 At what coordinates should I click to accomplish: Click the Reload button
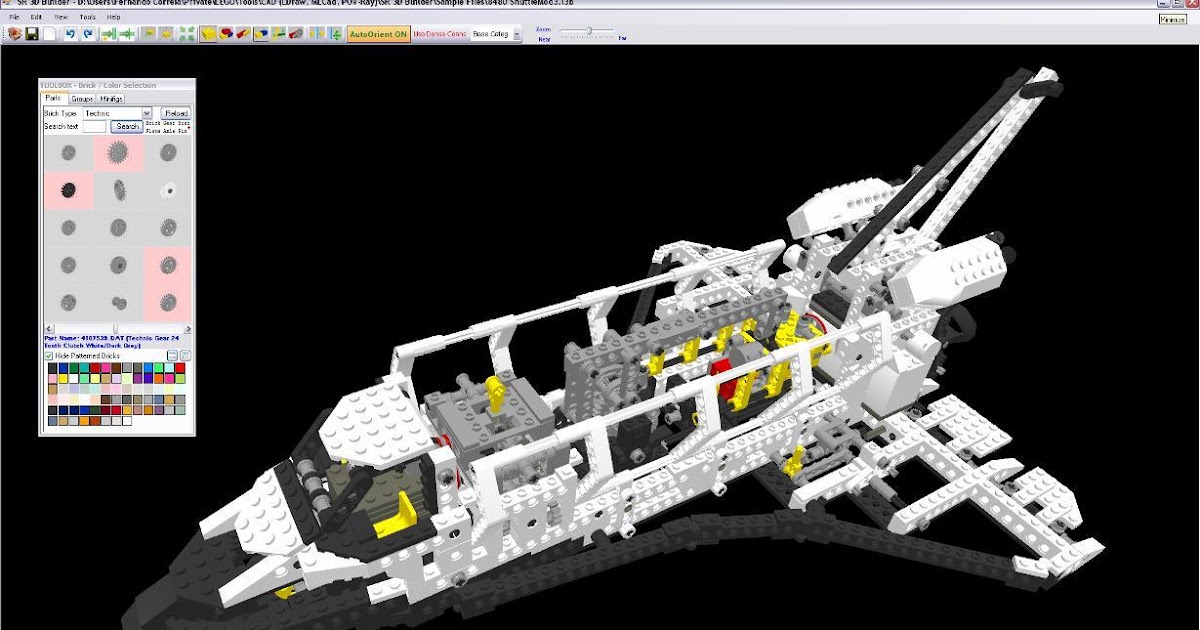point(176,113)
